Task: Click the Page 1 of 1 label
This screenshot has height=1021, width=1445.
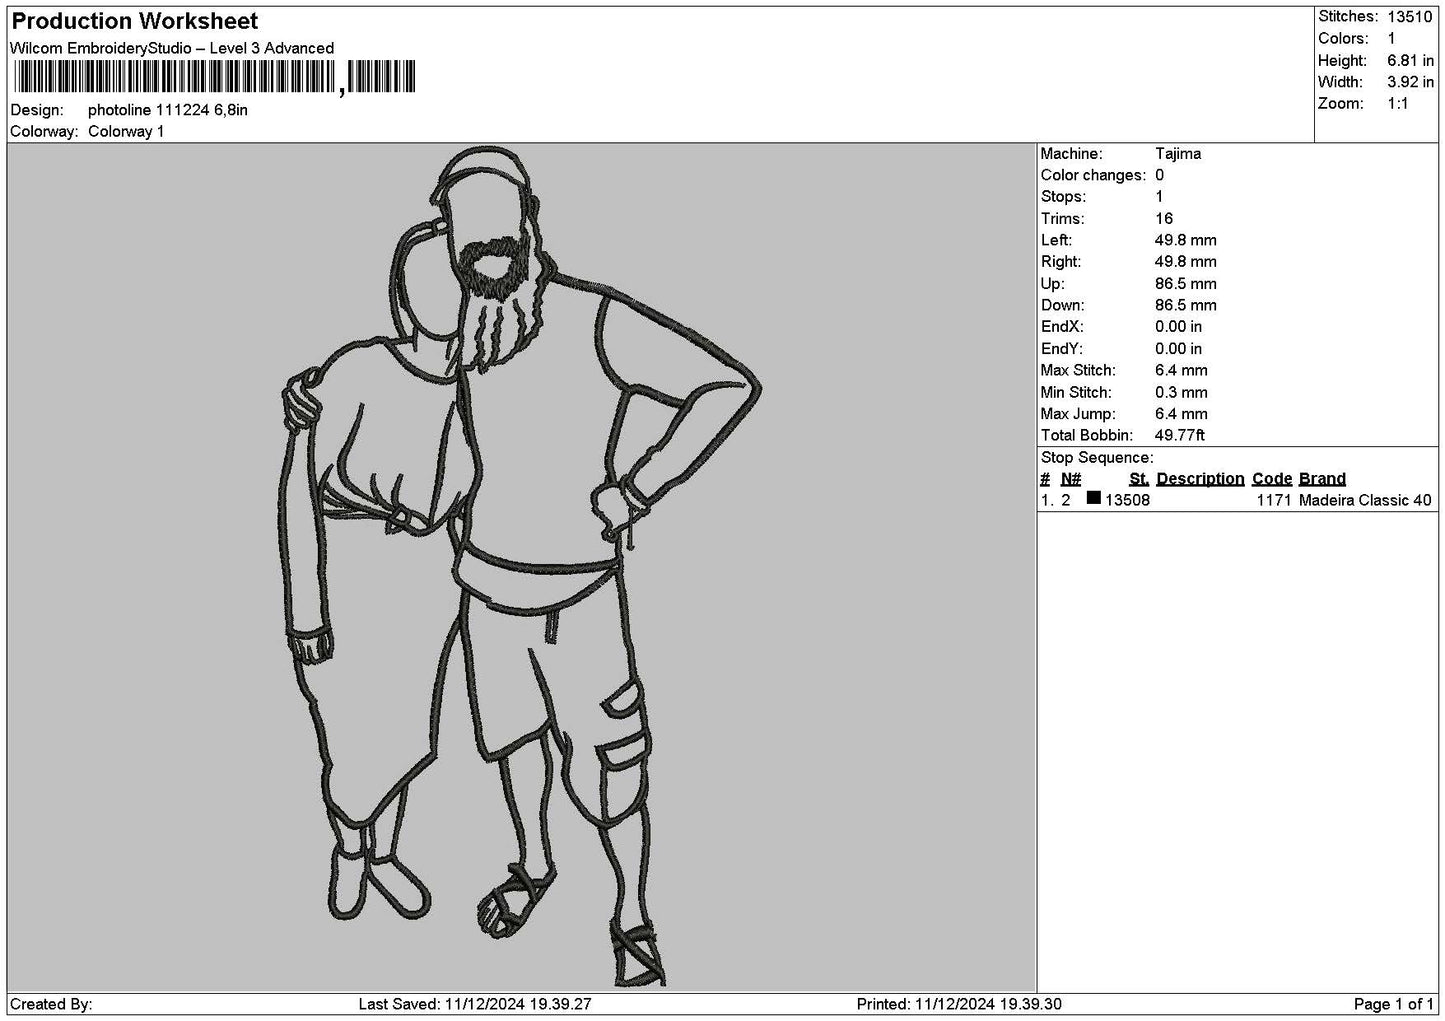Action: [1394, 1004]
